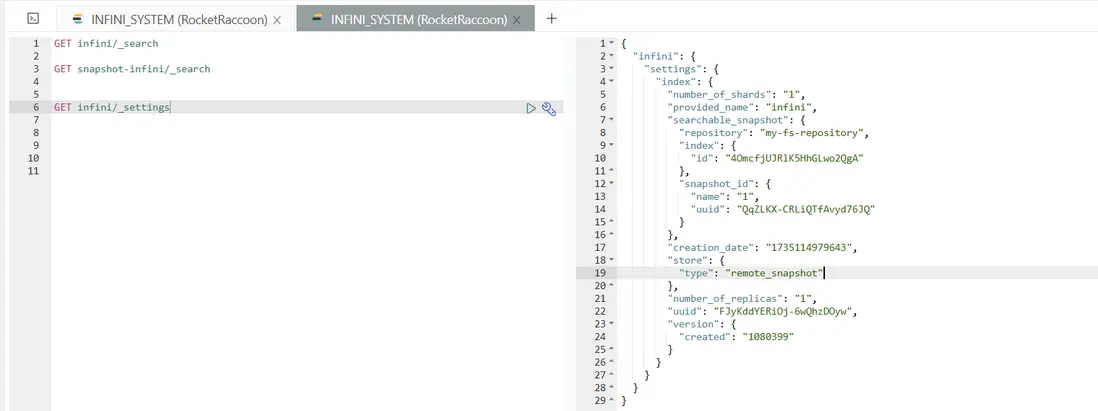Collapse the nested "index" object on line 9

612,145
